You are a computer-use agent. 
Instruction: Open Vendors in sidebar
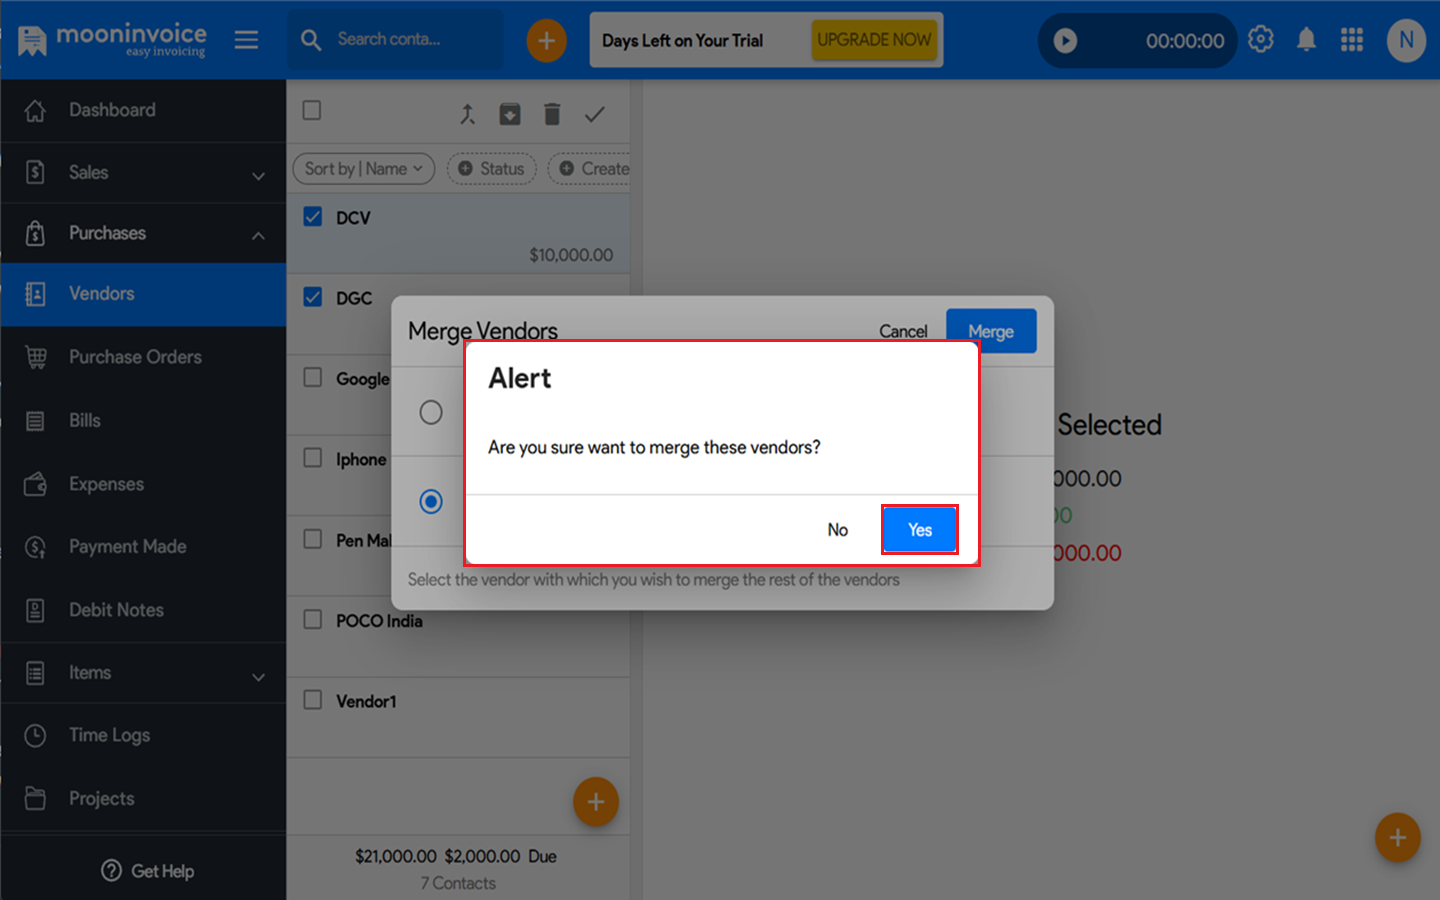[143, 294]
